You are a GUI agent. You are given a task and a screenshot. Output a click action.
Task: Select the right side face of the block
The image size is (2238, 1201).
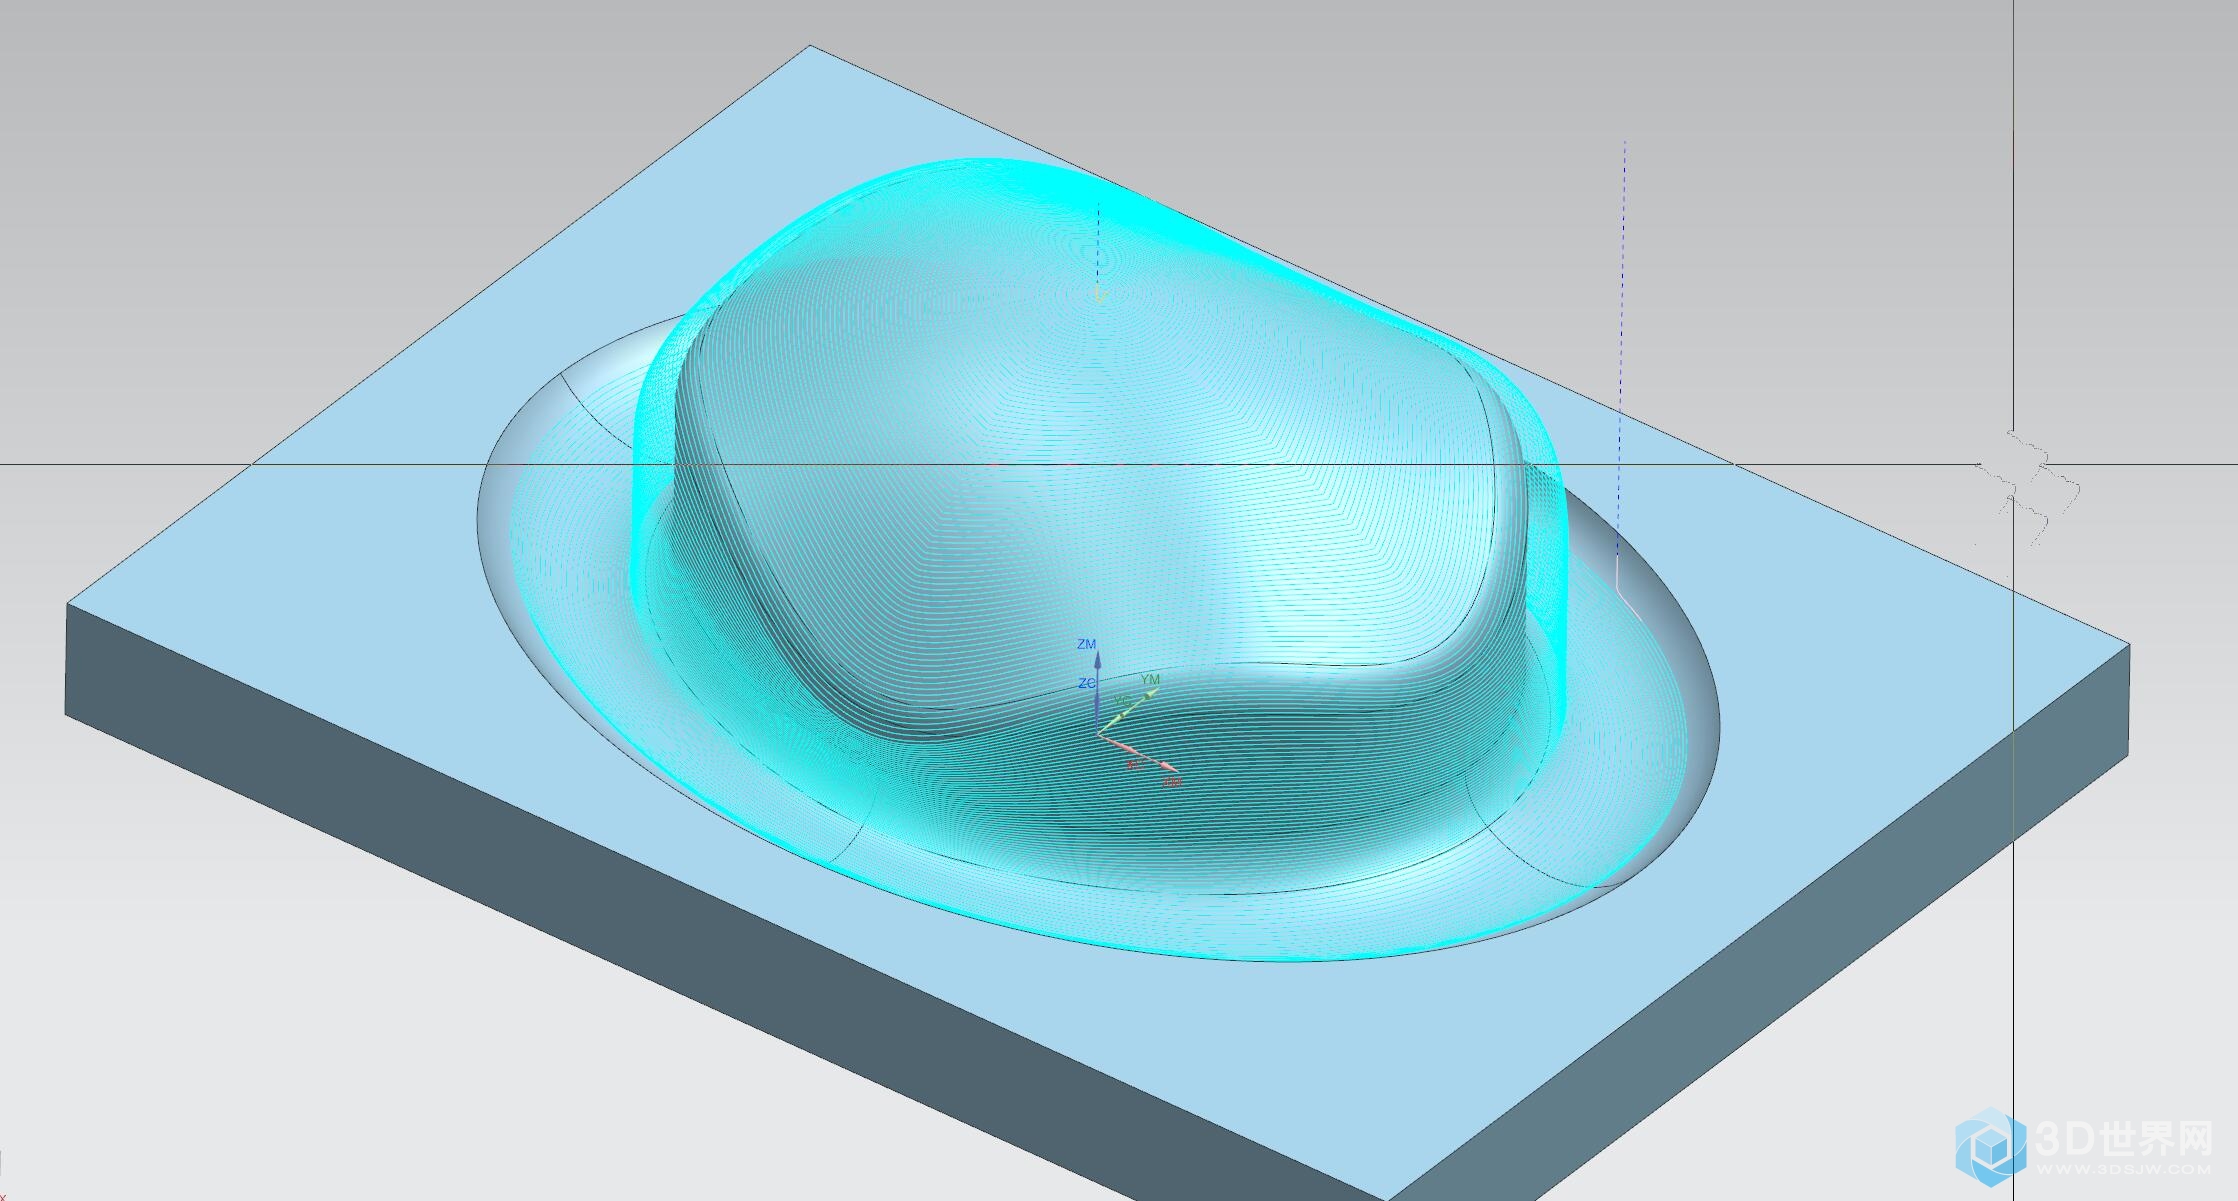pyautogui.click(x=1760, y=925)
